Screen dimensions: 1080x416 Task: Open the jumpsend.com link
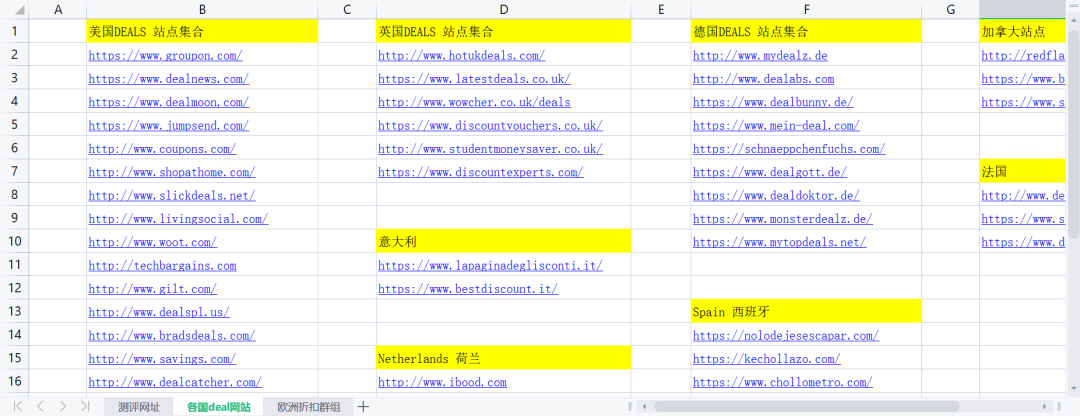[169, 126]
